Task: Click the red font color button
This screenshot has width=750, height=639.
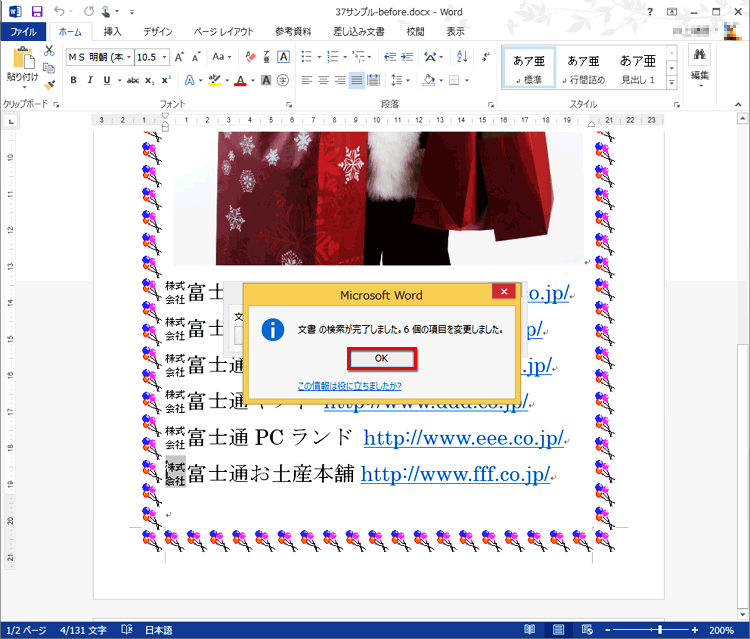Action: pyautogui.click(x=241, y=80)
